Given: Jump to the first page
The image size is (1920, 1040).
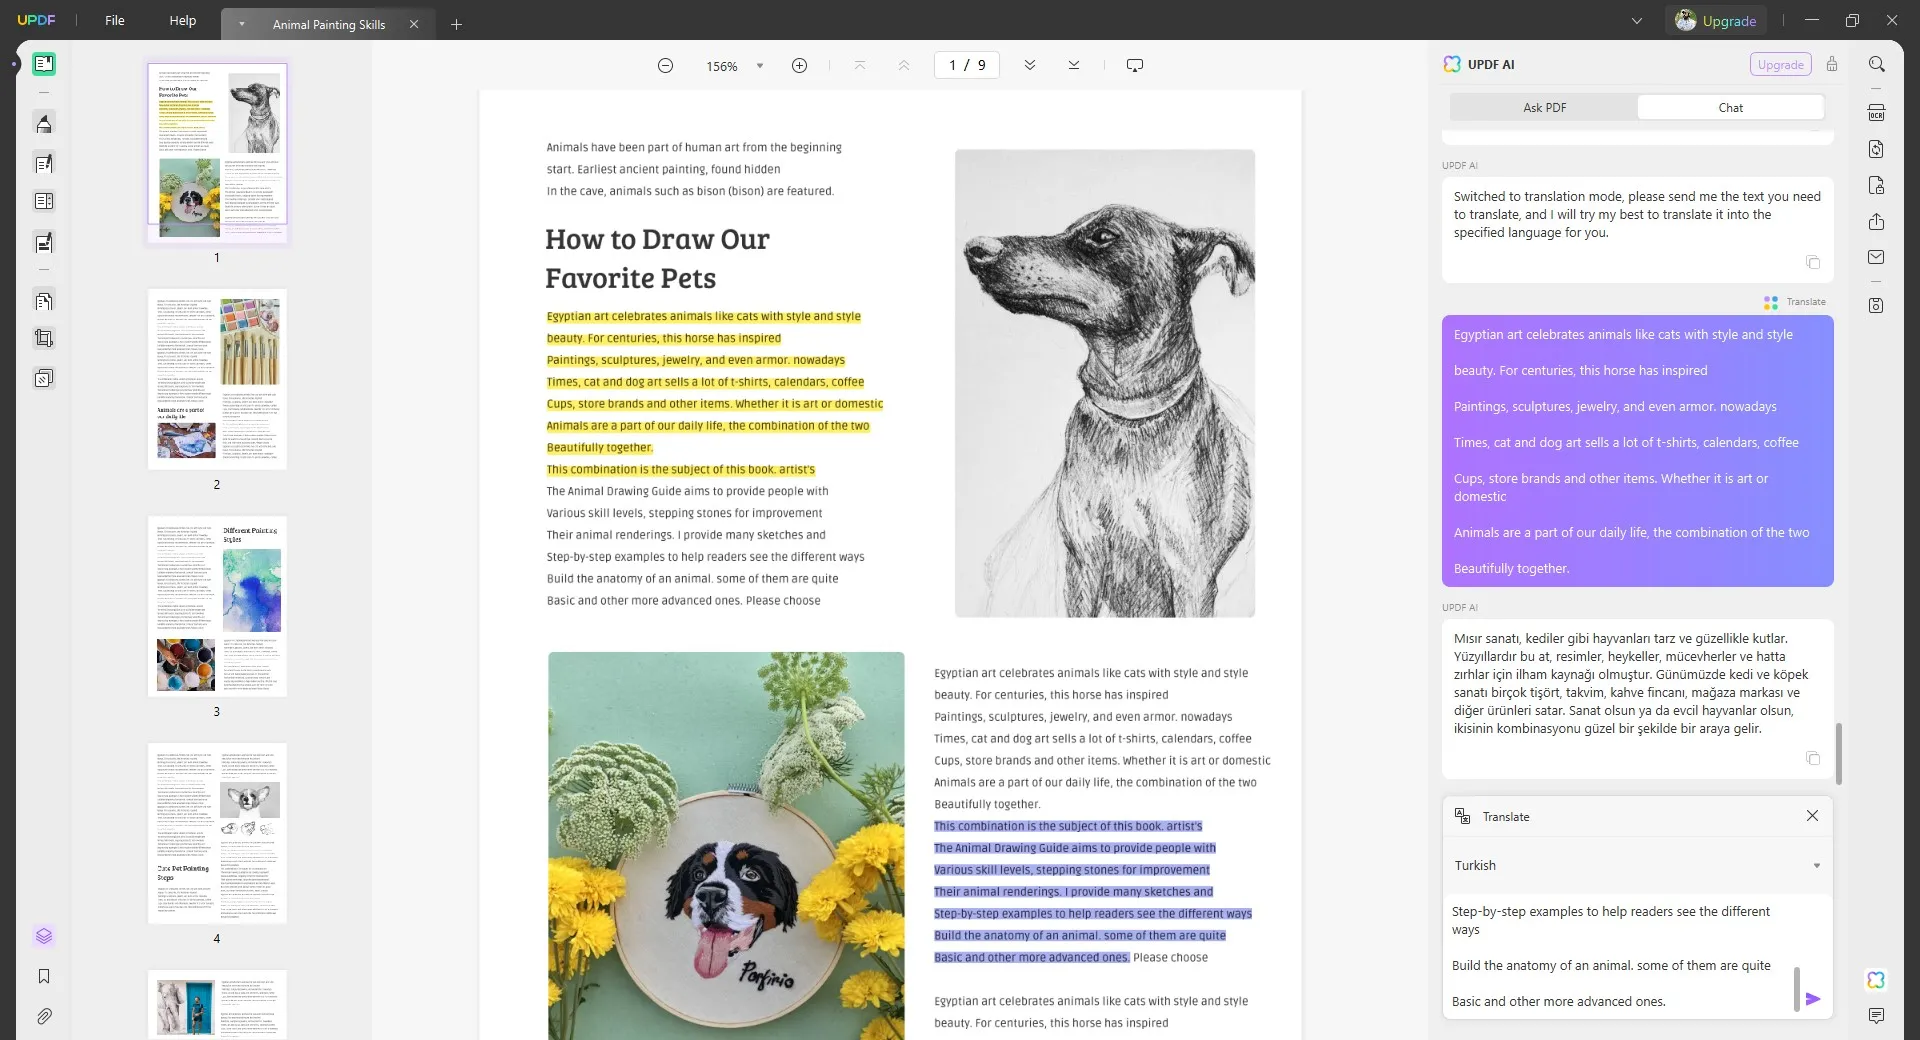Looking at the screenshot, I should pyautogui.click(x=860, y=65).
